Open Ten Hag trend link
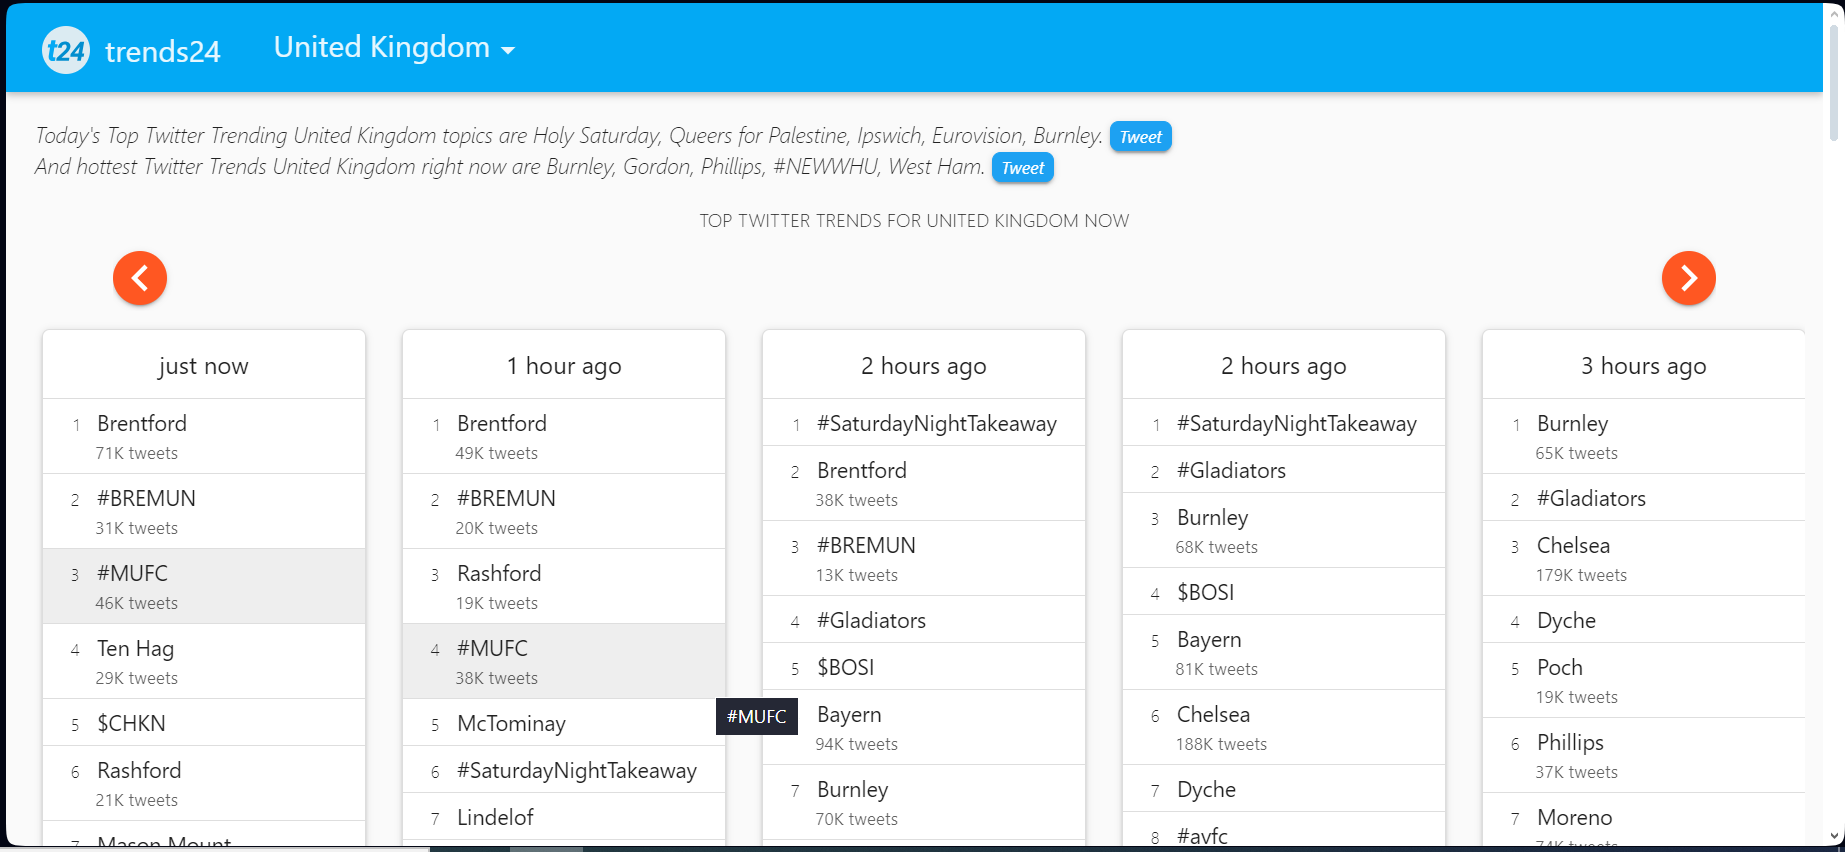The image size is (1845, 852). (135, 649)
